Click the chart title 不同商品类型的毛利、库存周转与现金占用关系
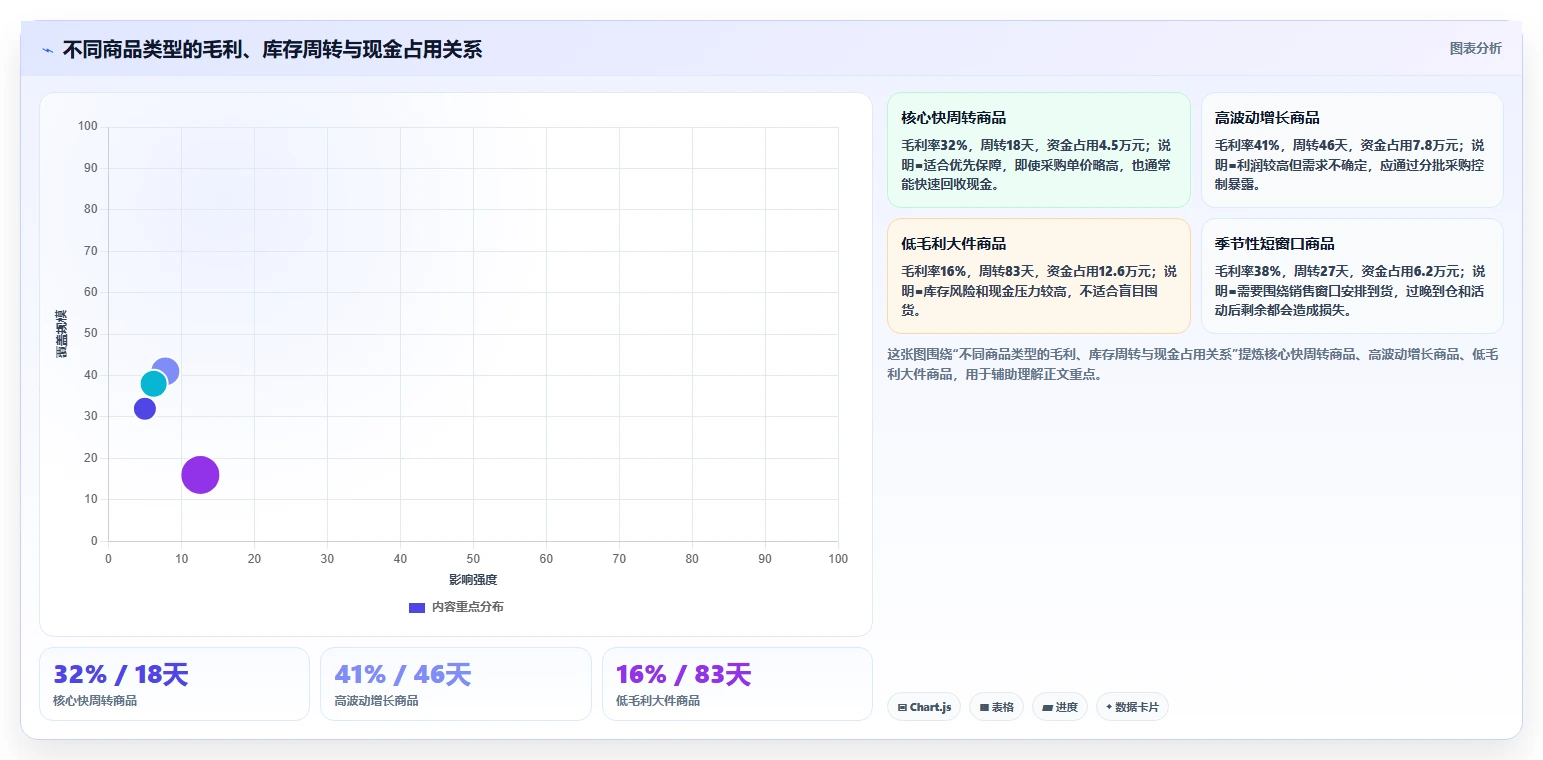Screen dimensions: 1543x760 [272, 50]
